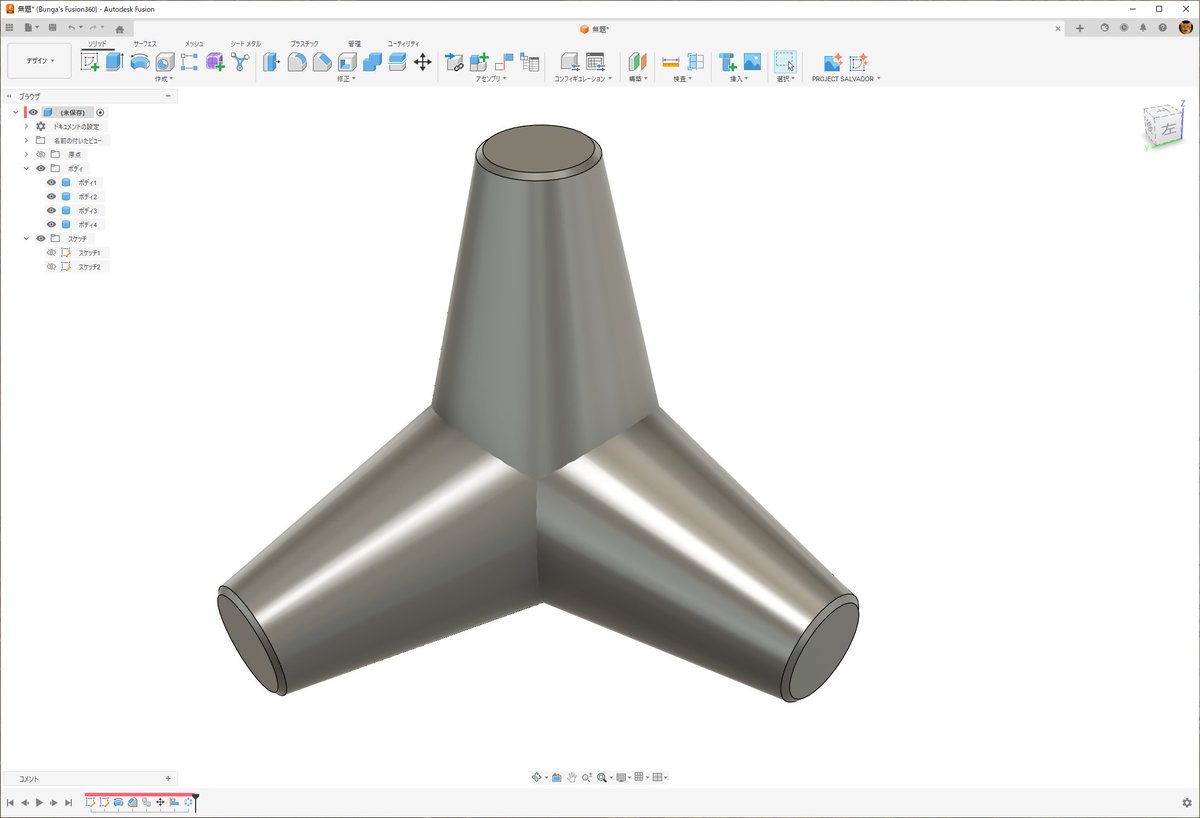
Task: Show the スケッチ1 sketch
Action: click(x=51, y=253)
